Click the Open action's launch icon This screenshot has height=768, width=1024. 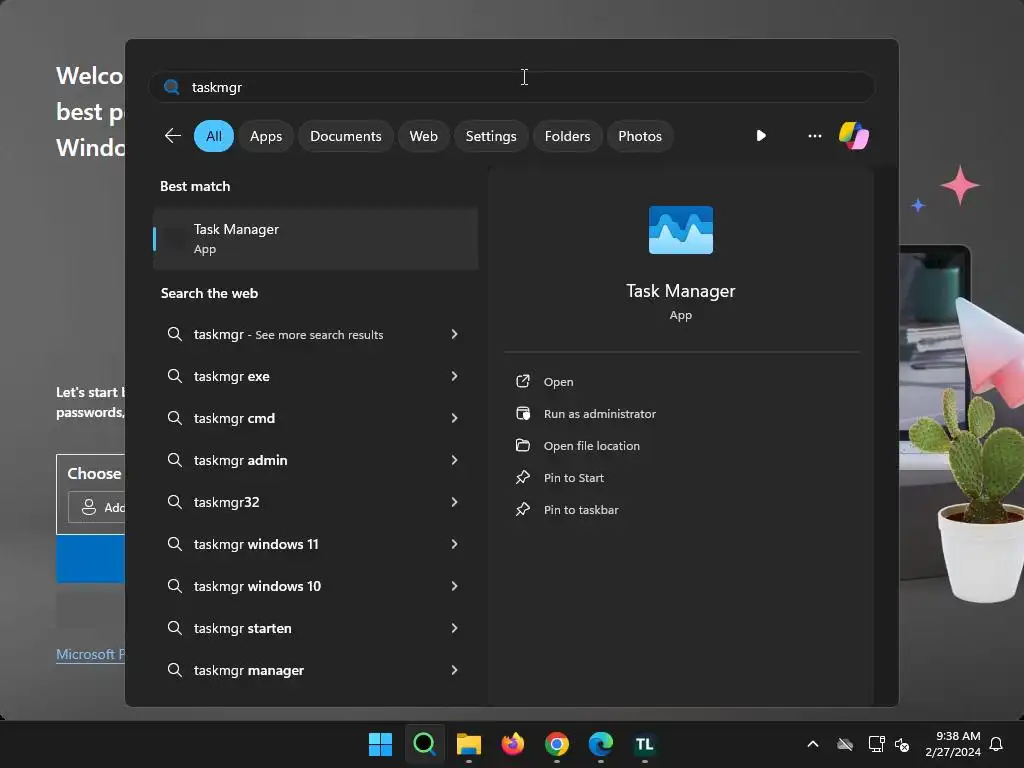(523, 381)
